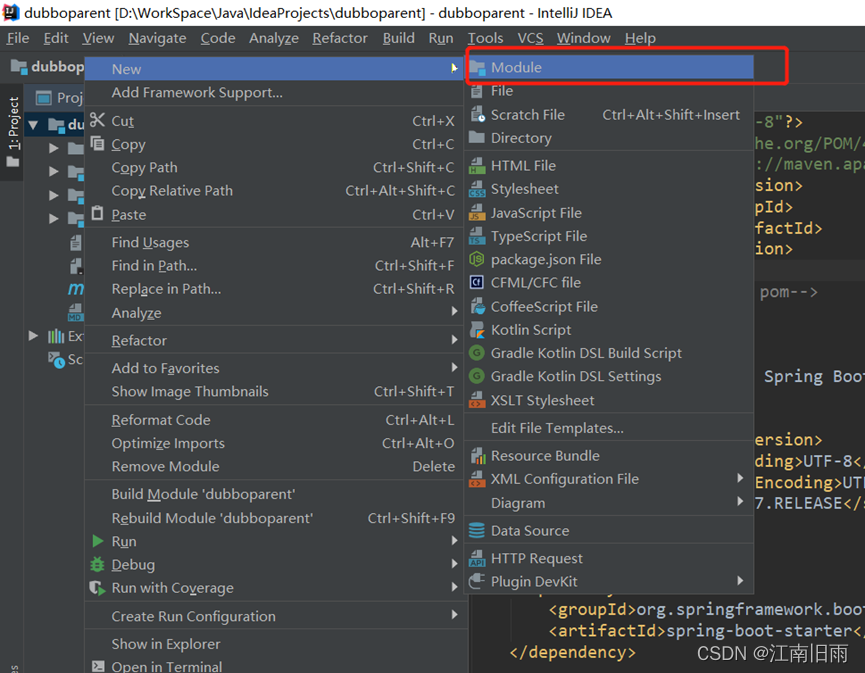Select Copy Relative Path entry
The image size is (865, 673).
tap(274, 190)
